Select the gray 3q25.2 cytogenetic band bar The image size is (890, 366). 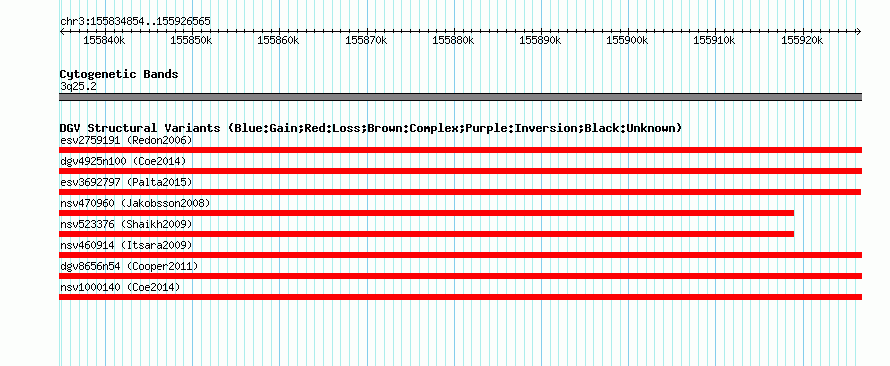pos(460,97)
